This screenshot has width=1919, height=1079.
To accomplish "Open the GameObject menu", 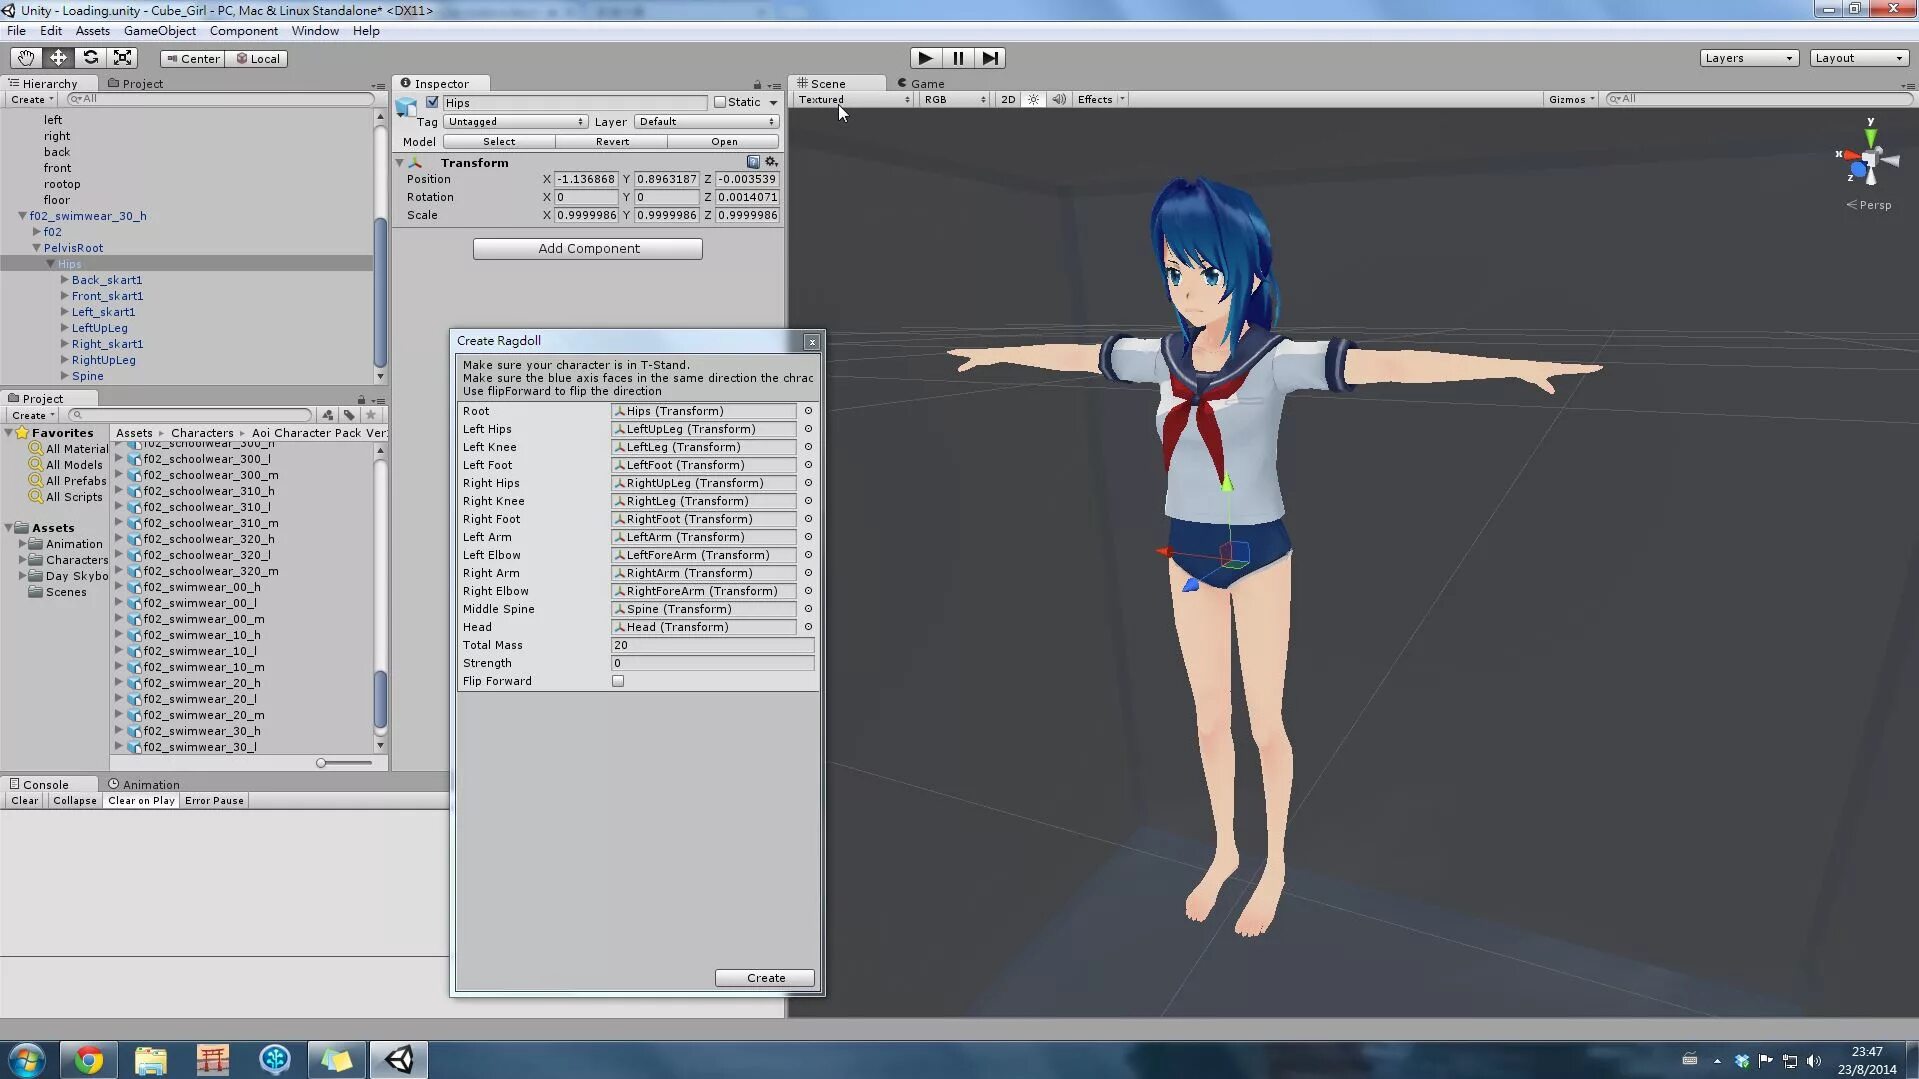I will point(160,31).
